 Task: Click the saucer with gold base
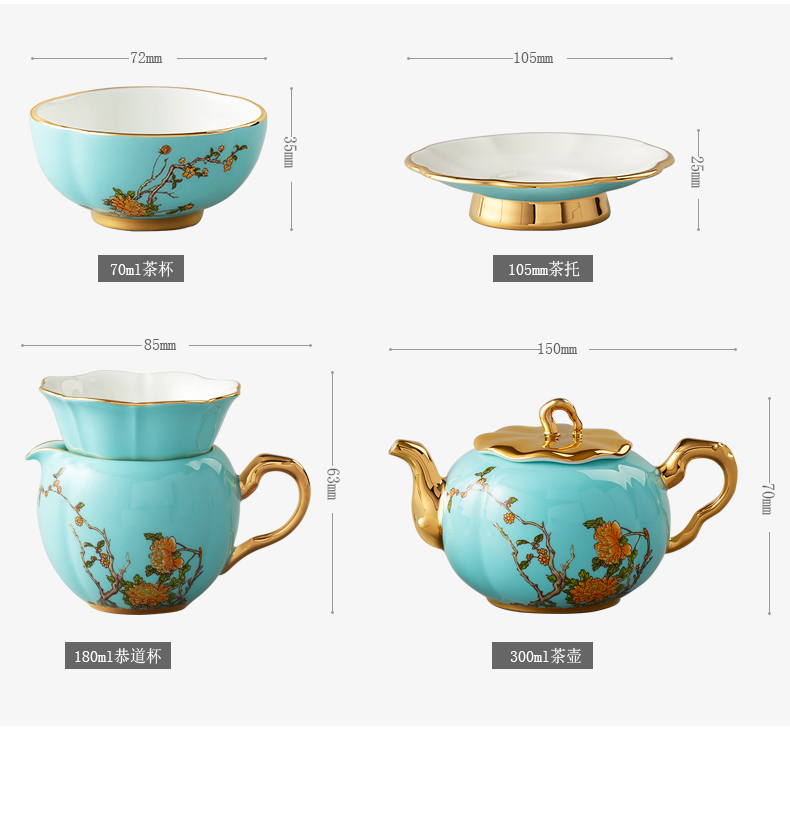[x=539, y=181]
